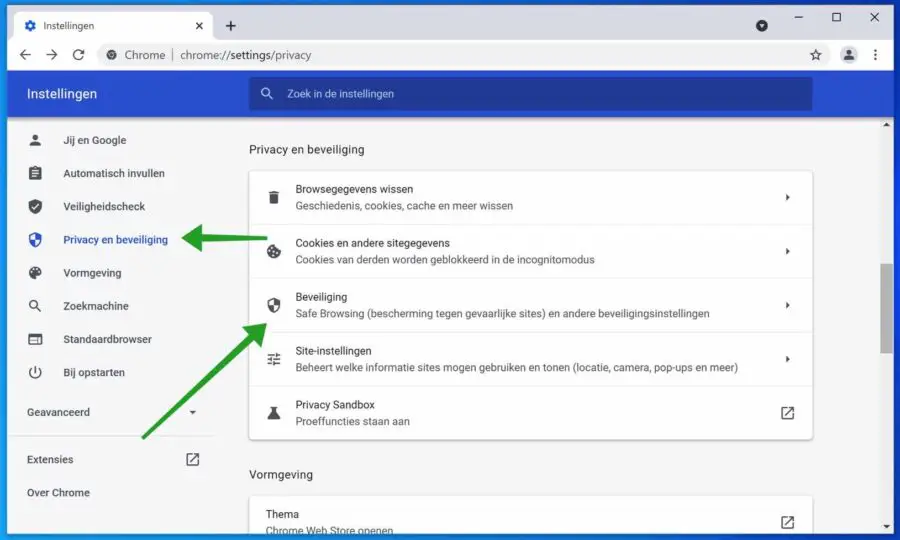This screenshot has height=540, width=900.
Task: Click the scrollbar down arrow
Action: [x=886, y=526]
